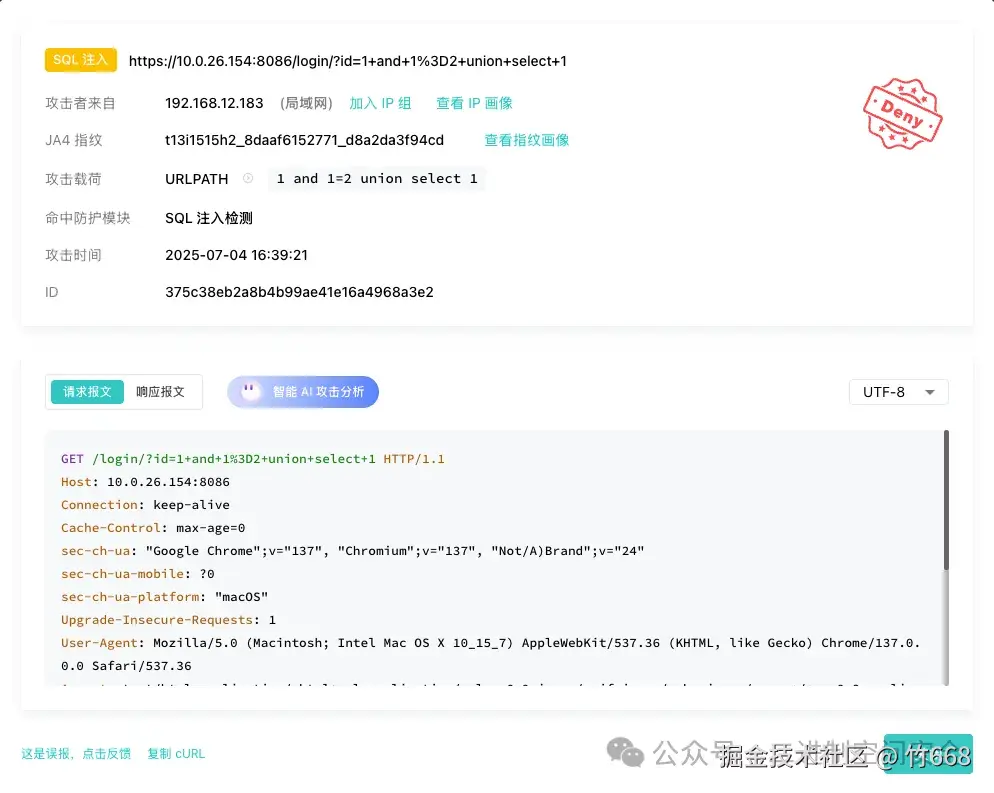The image size is (994, 793).
Task: Click the yellow SQL 注入 badge
Action: pos(80,60)
